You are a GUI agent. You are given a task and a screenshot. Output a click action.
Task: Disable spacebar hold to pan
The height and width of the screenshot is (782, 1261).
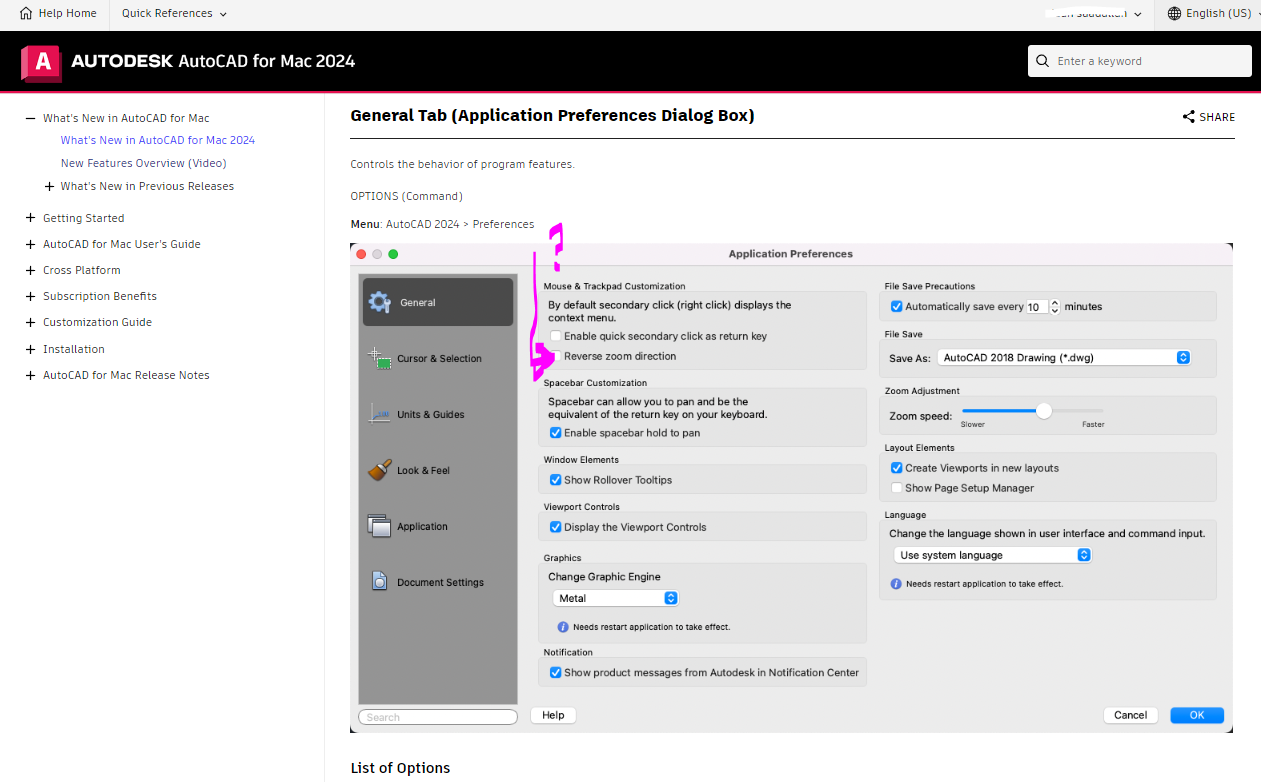tap(556, 433)
